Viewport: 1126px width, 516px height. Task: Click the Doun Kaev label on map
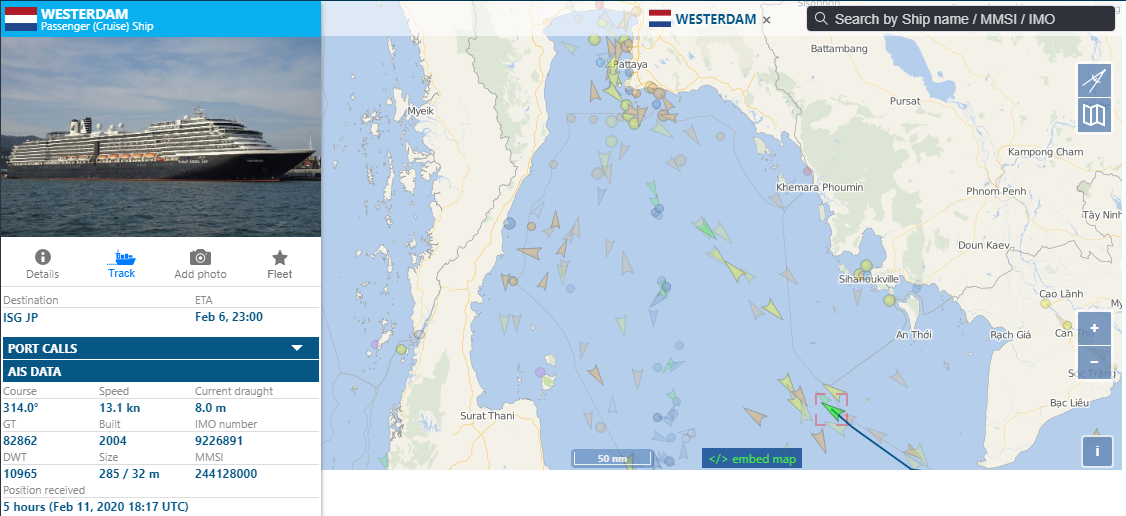[x=984, y=245]
